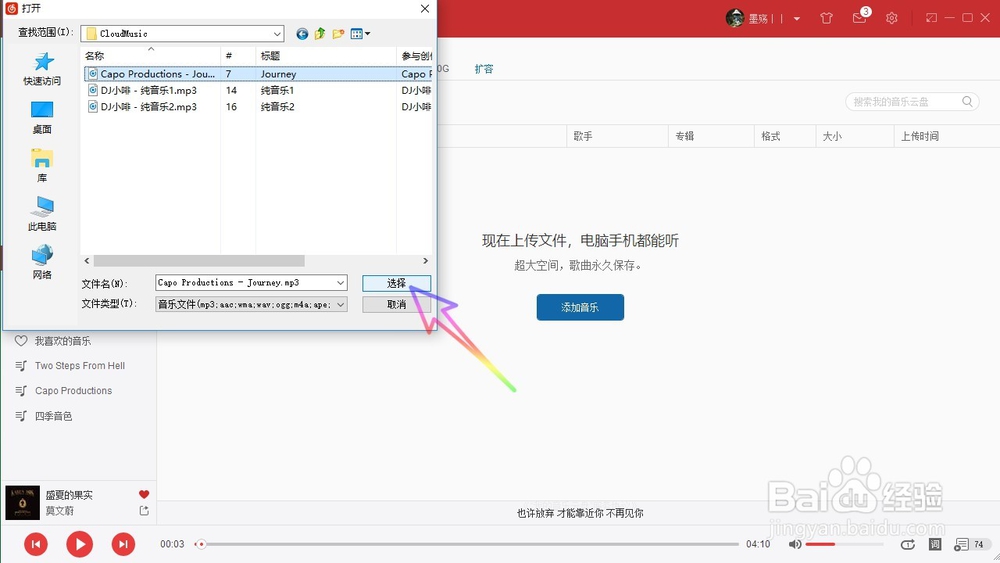
Task: Click the previous track button
Action: (36, 544)
